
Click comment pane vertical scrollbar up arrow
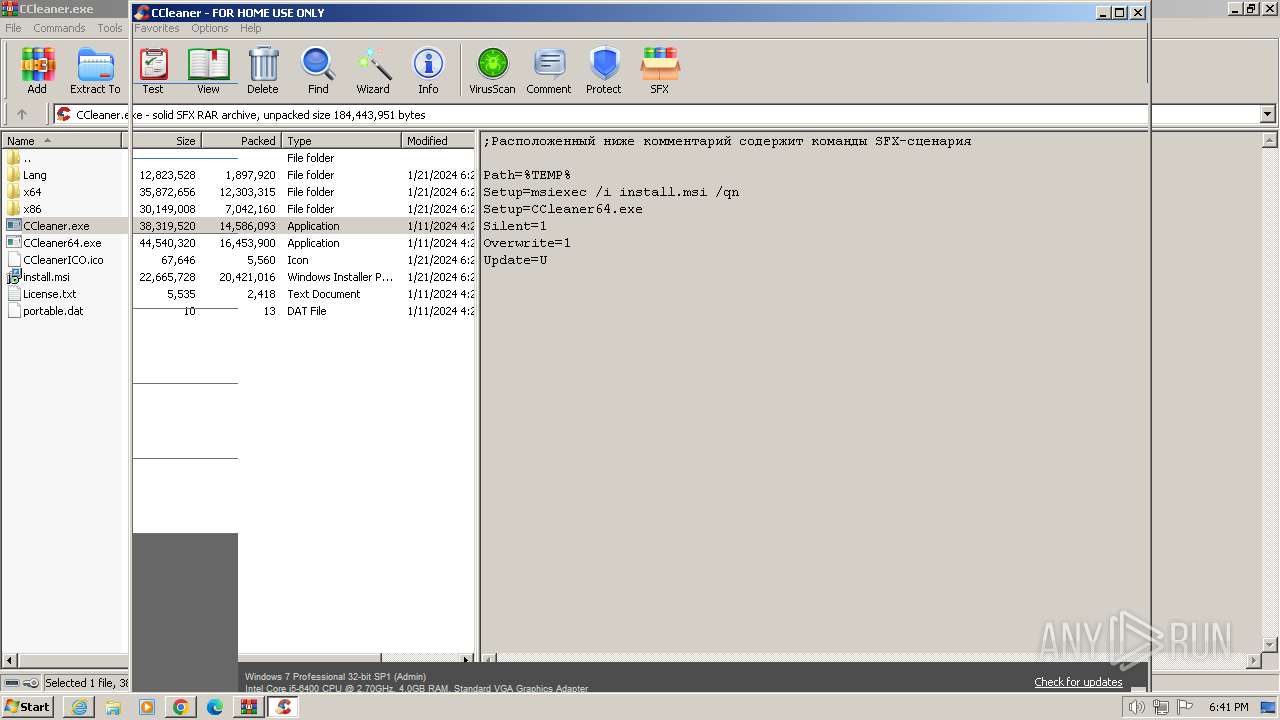[1270, 140]
